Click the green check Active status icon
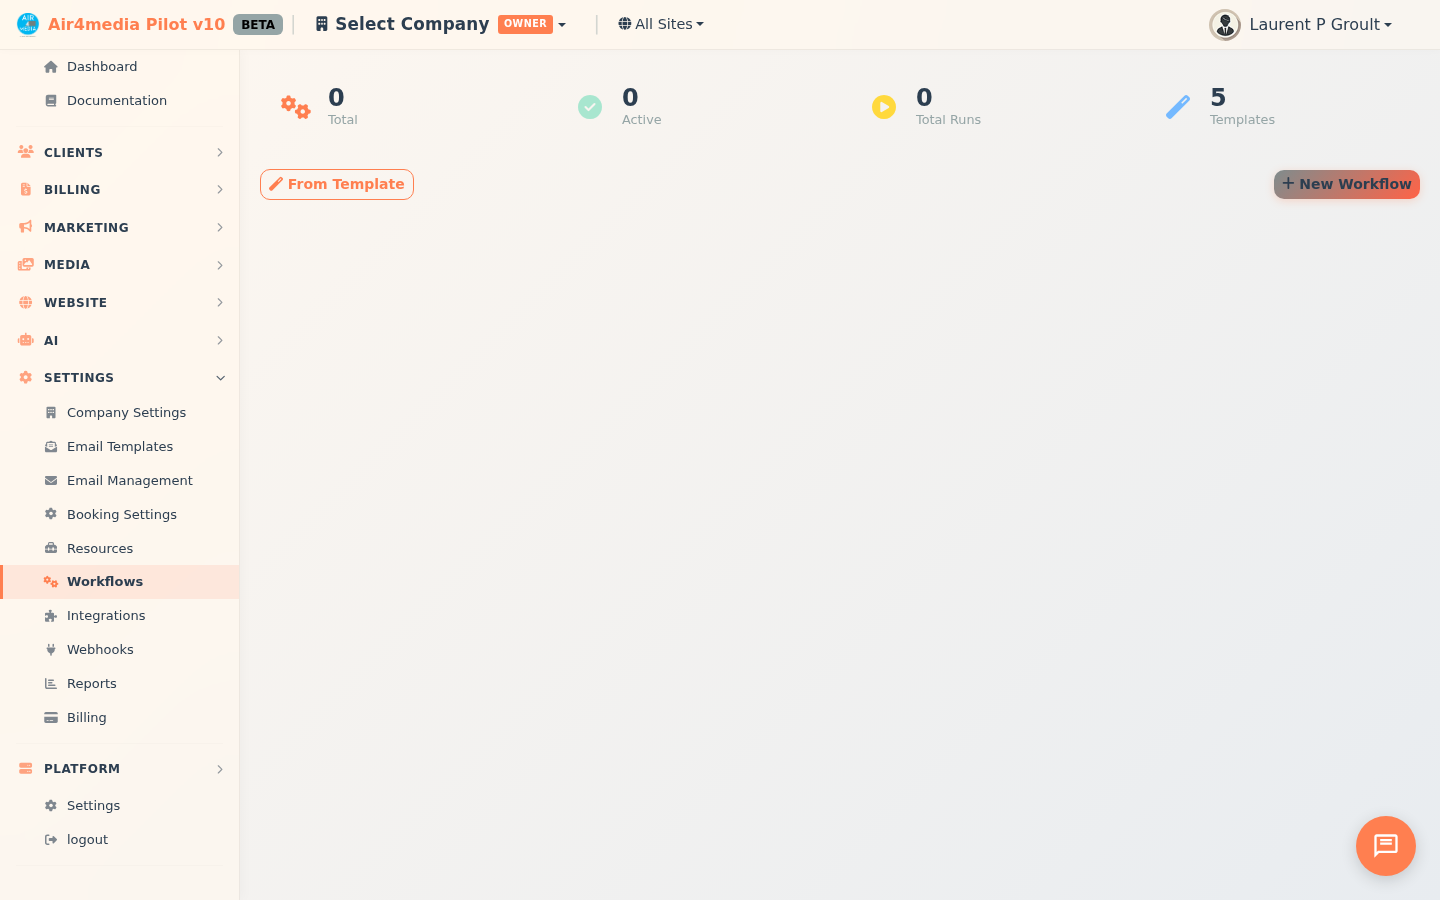 (590, 106)
